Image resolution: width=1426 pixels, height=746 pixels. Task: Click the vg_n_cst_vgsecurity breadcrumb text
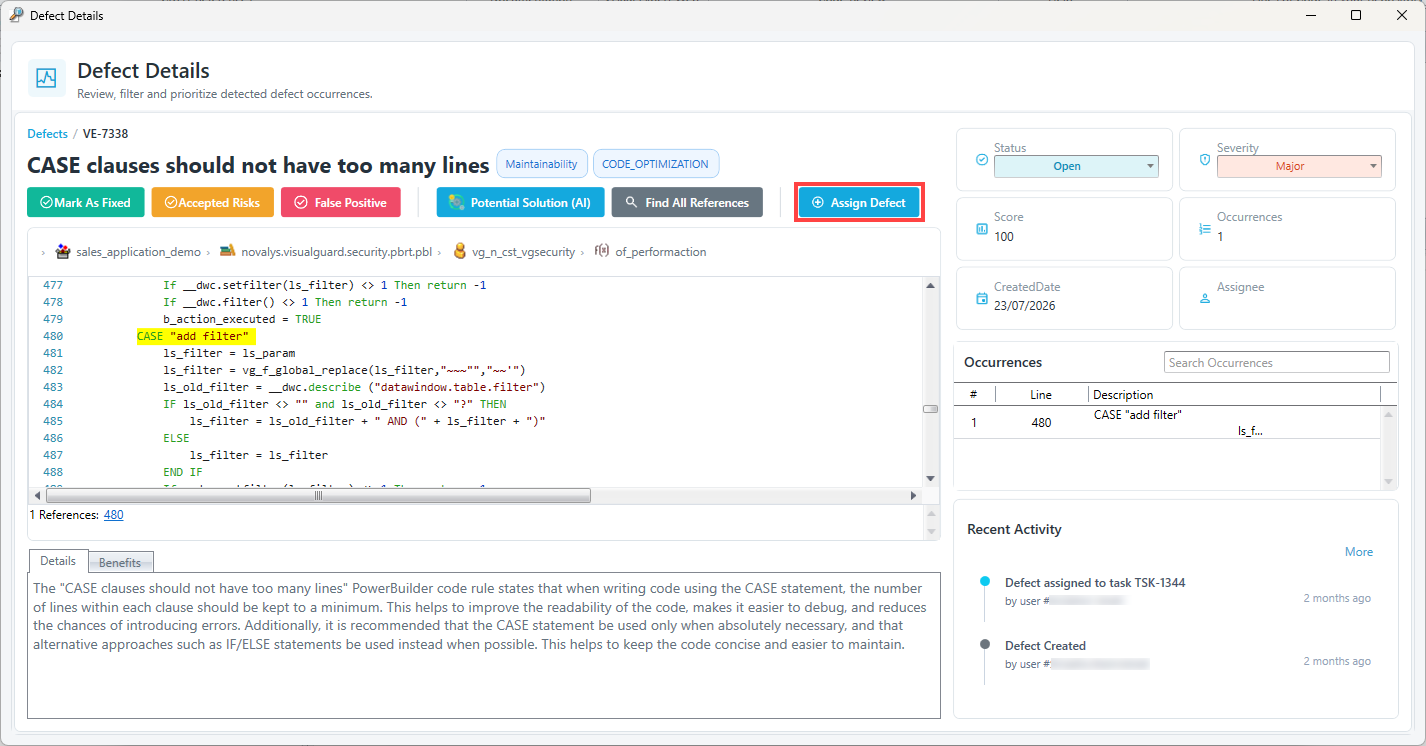[524, 252]
